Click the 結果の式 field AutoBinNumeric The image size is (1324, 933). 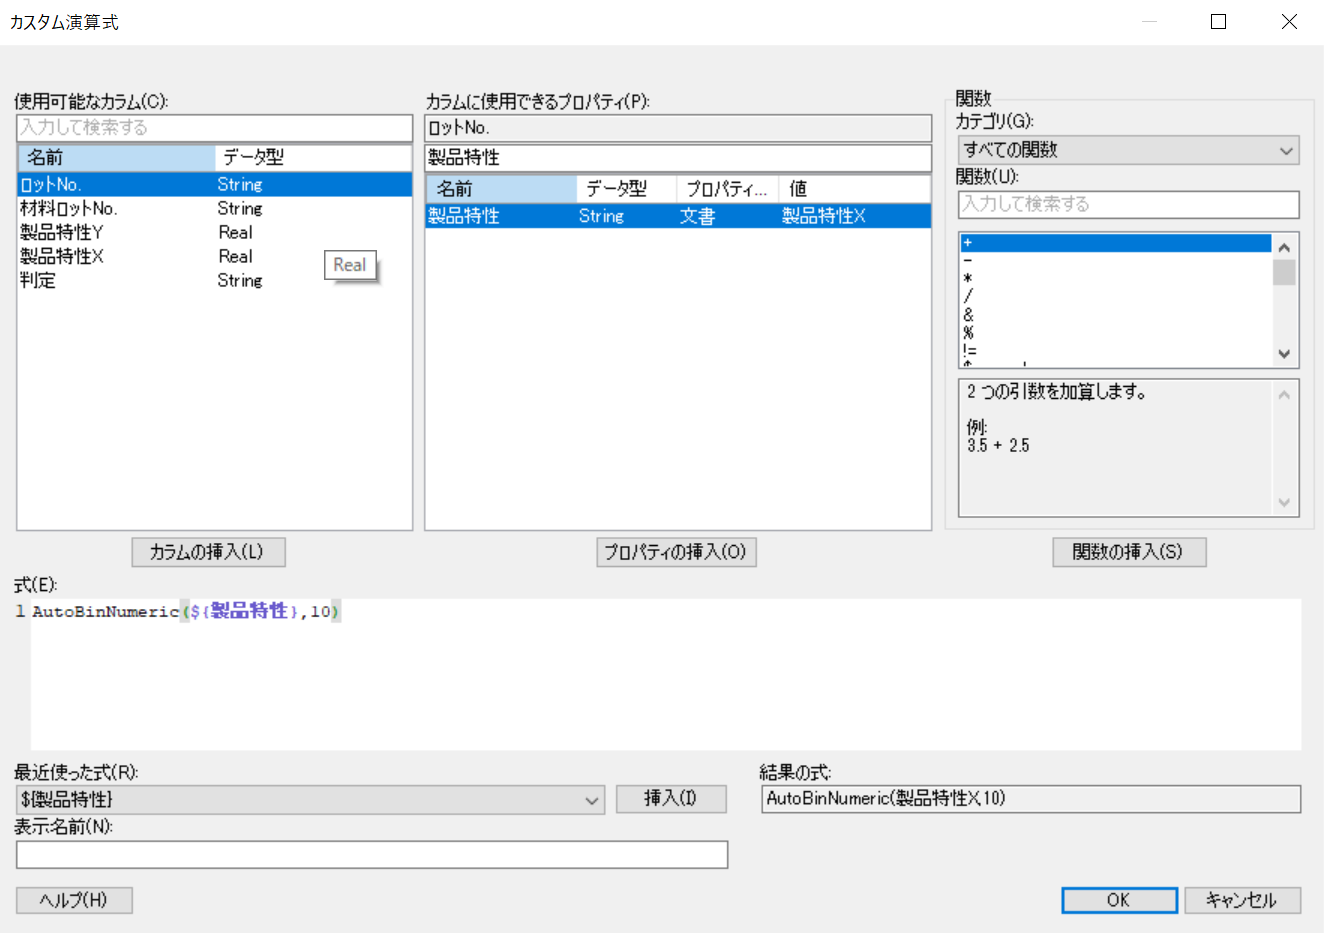[1031, 799]
